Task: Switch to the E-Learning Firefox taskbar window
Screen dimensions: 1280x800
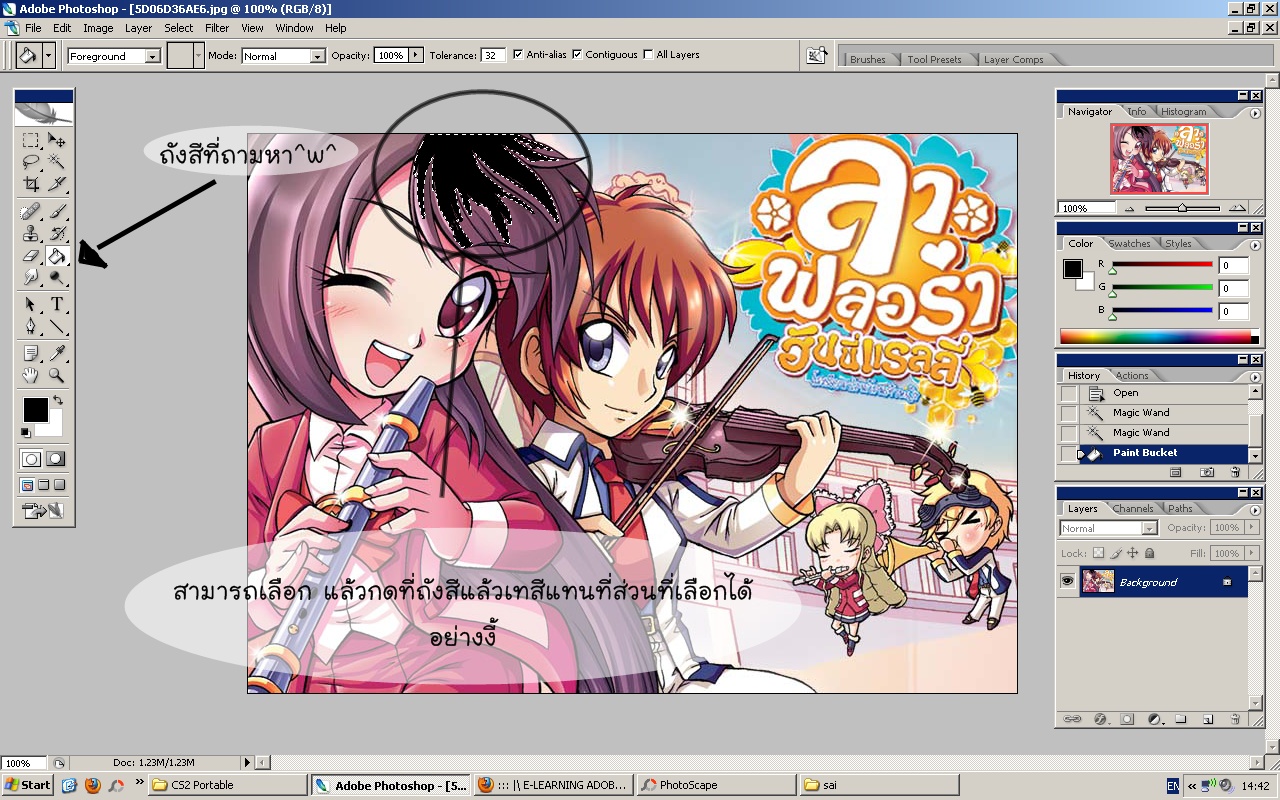Action: click(x=553, y=785)
